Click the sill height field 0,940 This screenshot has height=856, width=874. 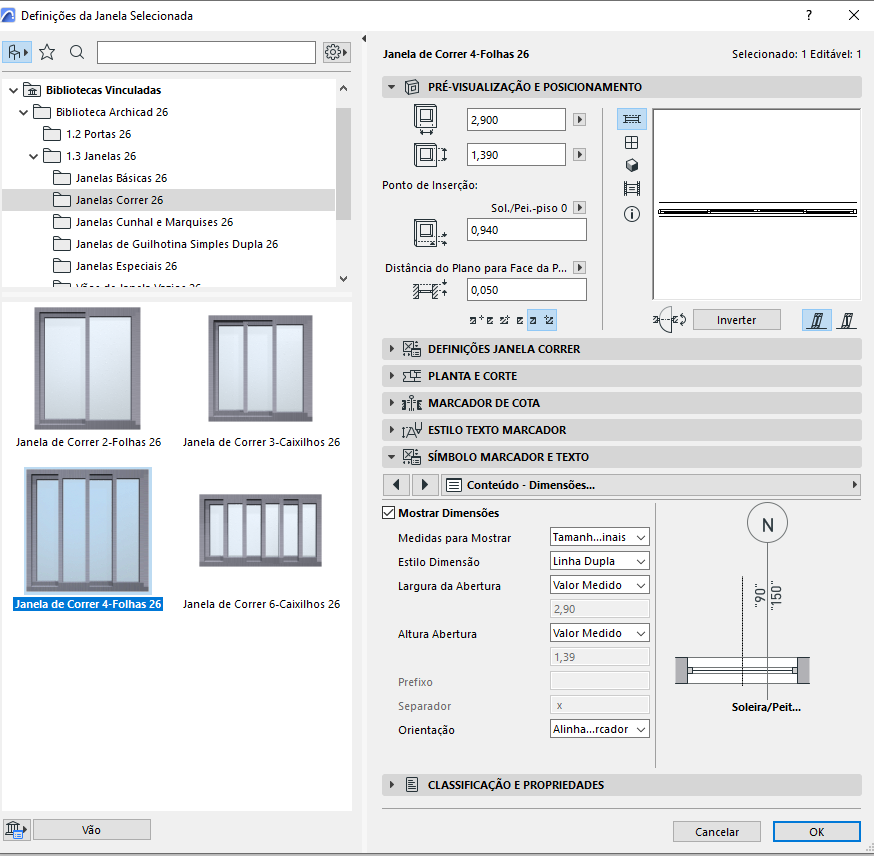(x=527, y=230)
